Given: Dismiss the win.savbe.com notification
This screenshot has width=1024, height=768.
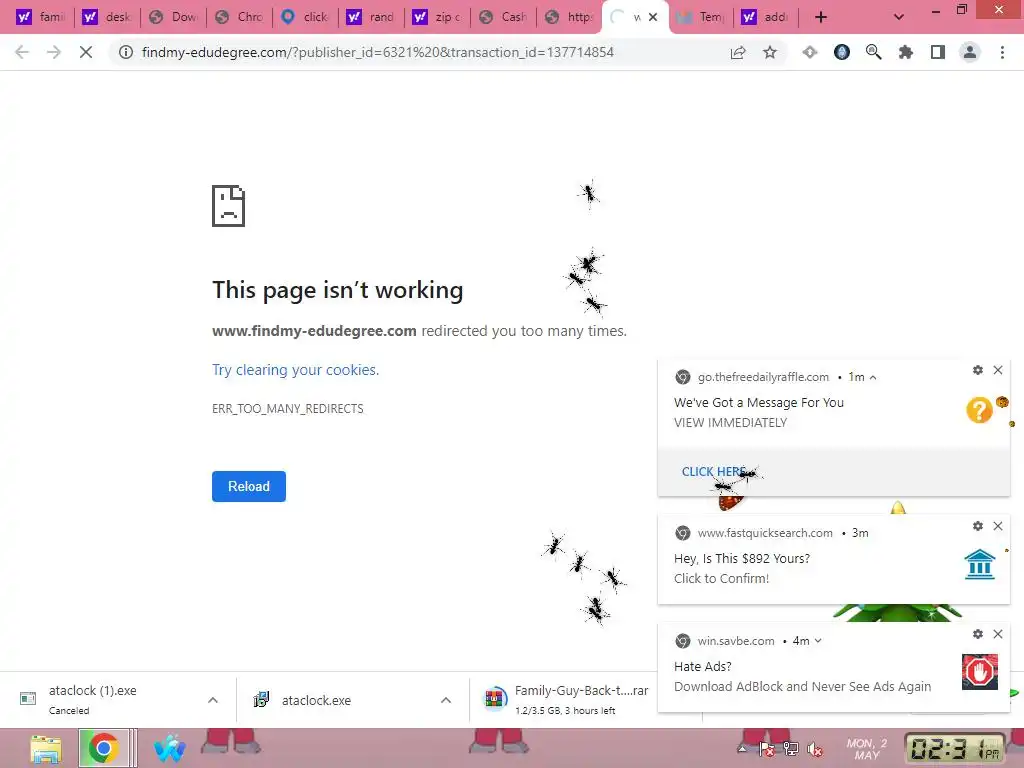Looking at the screenshot, I should coord(998,633).
